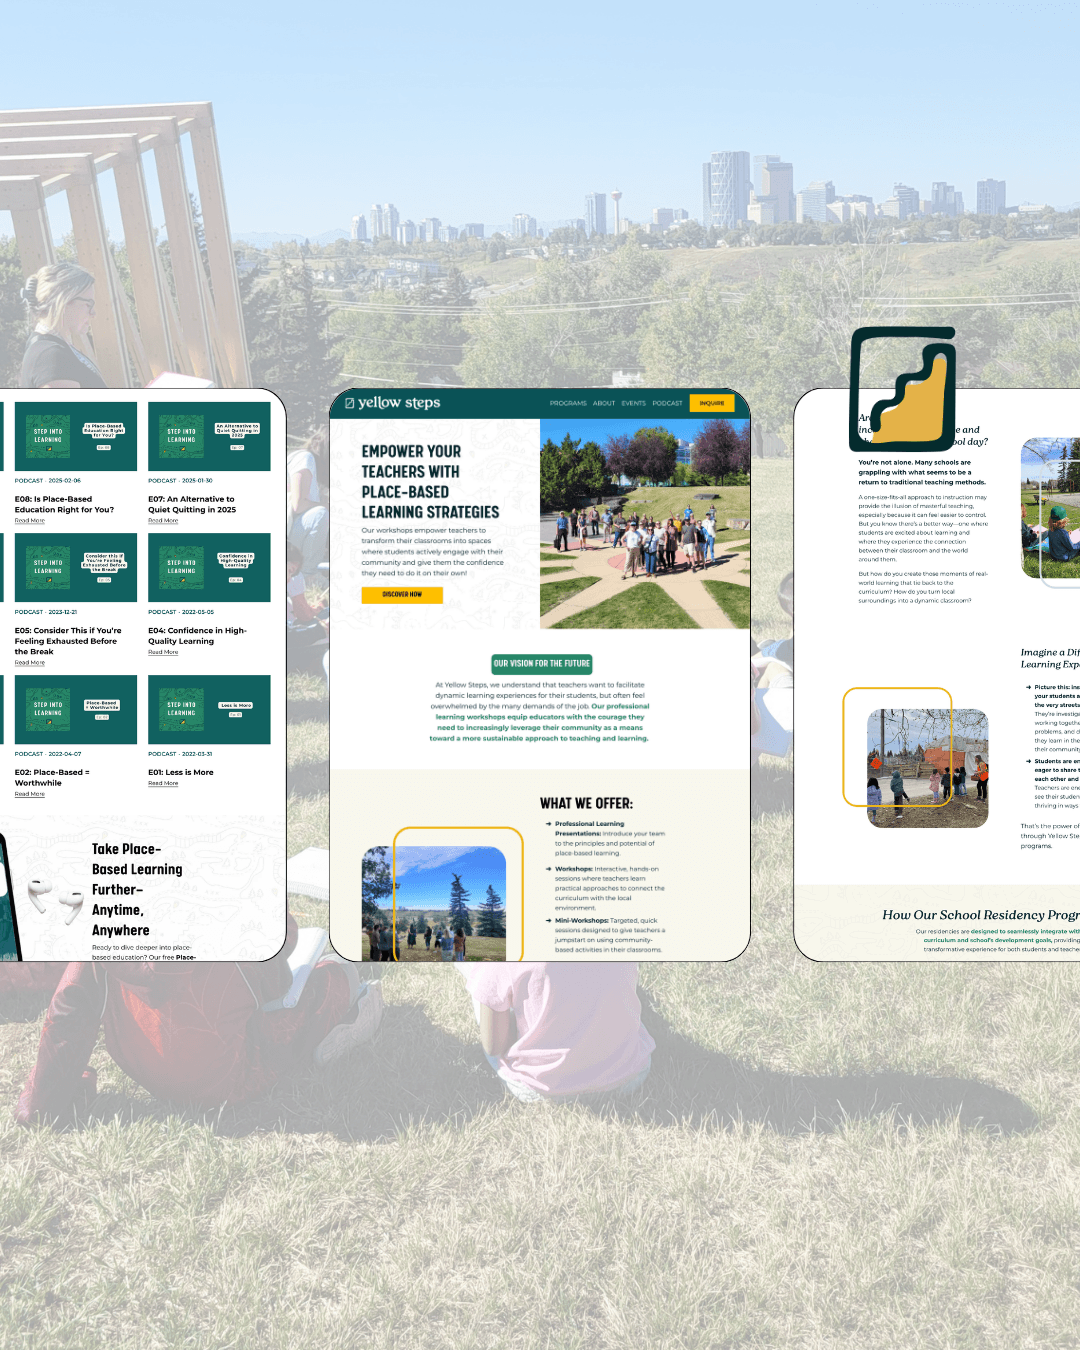1080x1350 pixels.
Task: Click the title E01: Less is More
Action: (181, 772)
